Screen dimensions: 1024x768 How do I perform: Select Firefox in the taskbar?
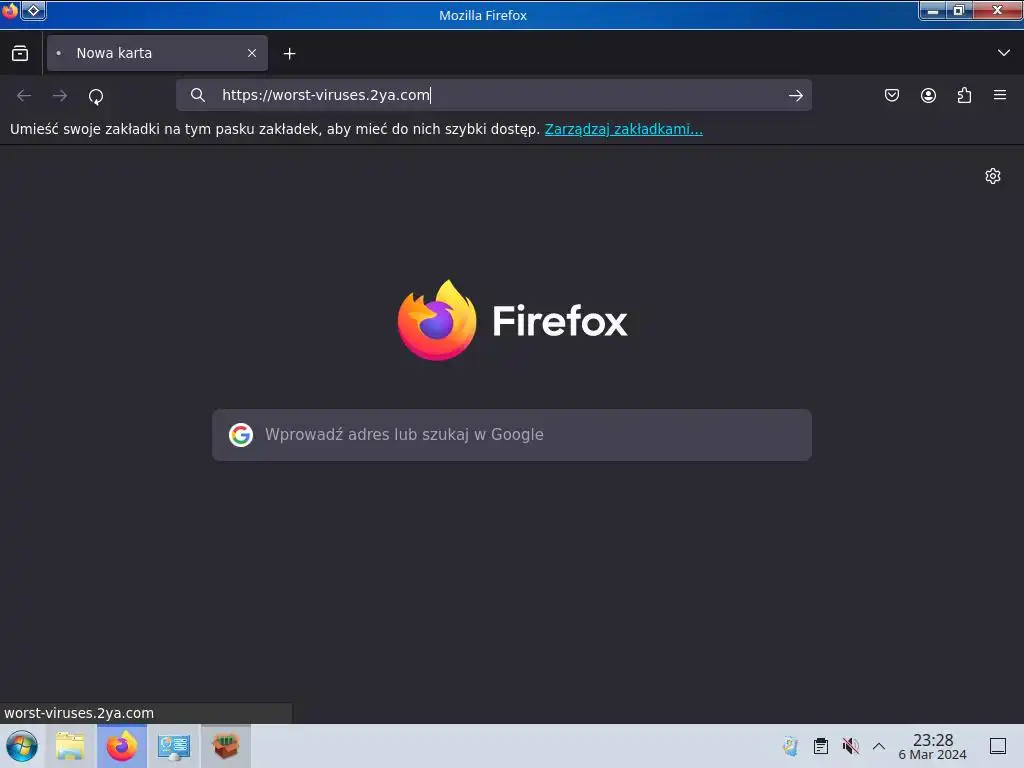point(122,746)
